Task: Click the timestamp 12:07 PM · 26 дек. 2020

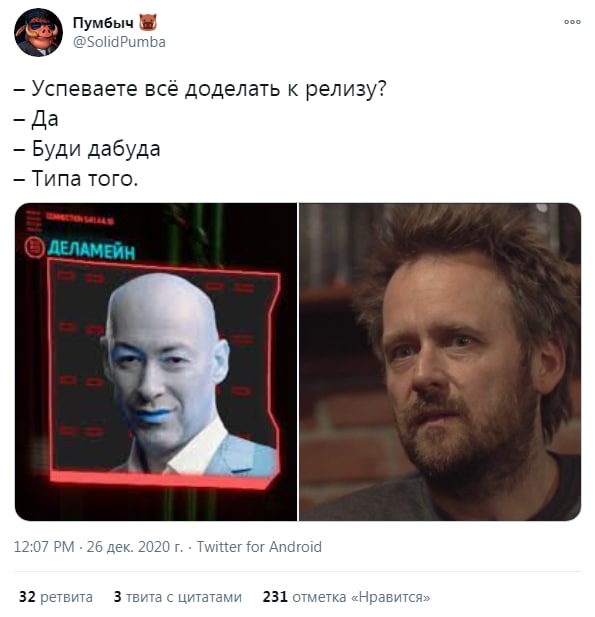Action: [98, 547]
